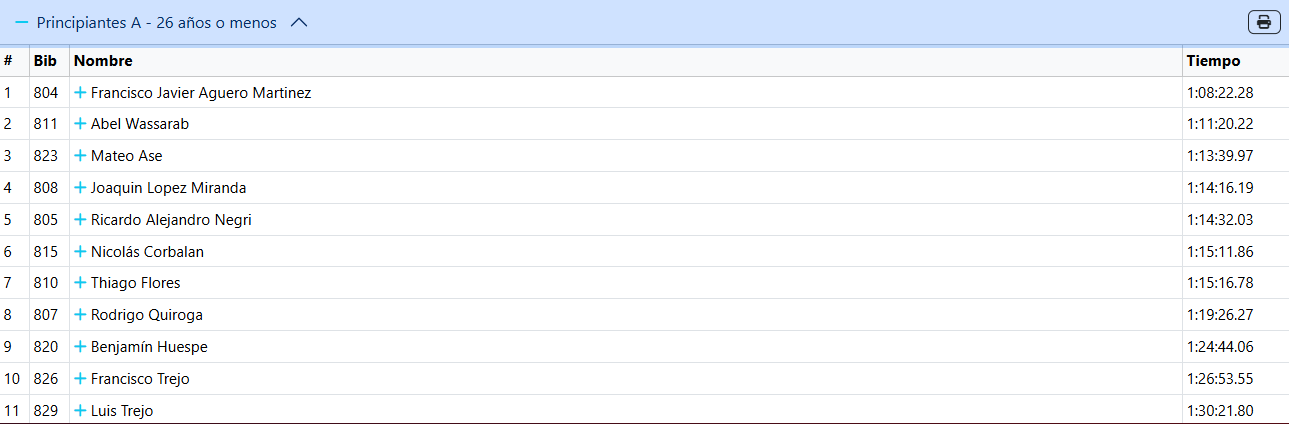
Task: Click the Tiempo column header
Action: pos(1213,61)
